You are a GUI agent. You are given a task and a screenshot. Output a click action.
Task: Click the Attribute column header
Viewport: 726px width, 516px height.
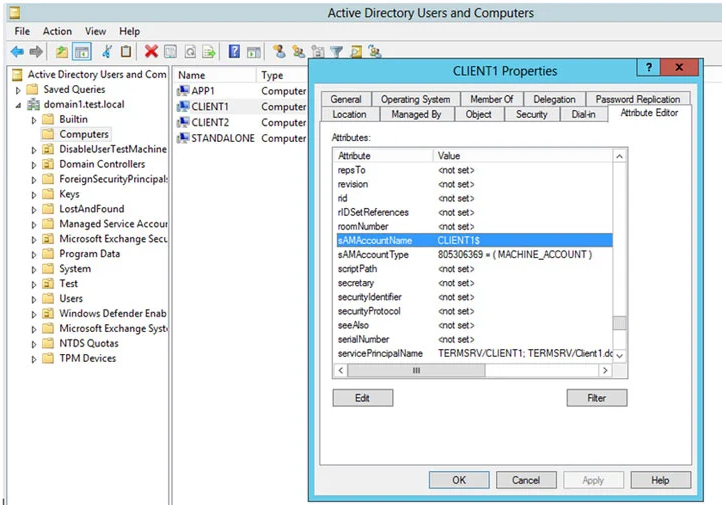pyautogui.click(x=383, y=156)
